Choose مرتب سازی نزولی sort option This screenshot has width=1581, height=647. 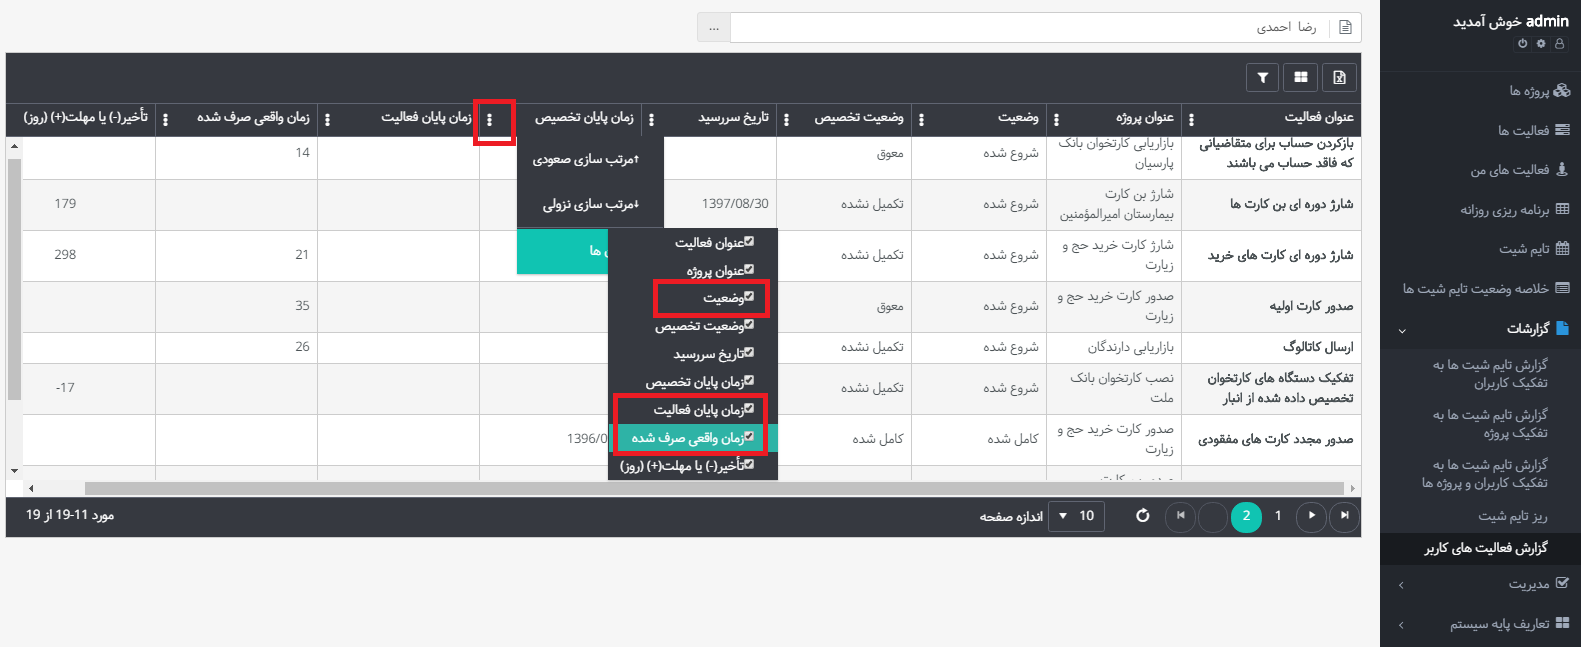[590, 205]
